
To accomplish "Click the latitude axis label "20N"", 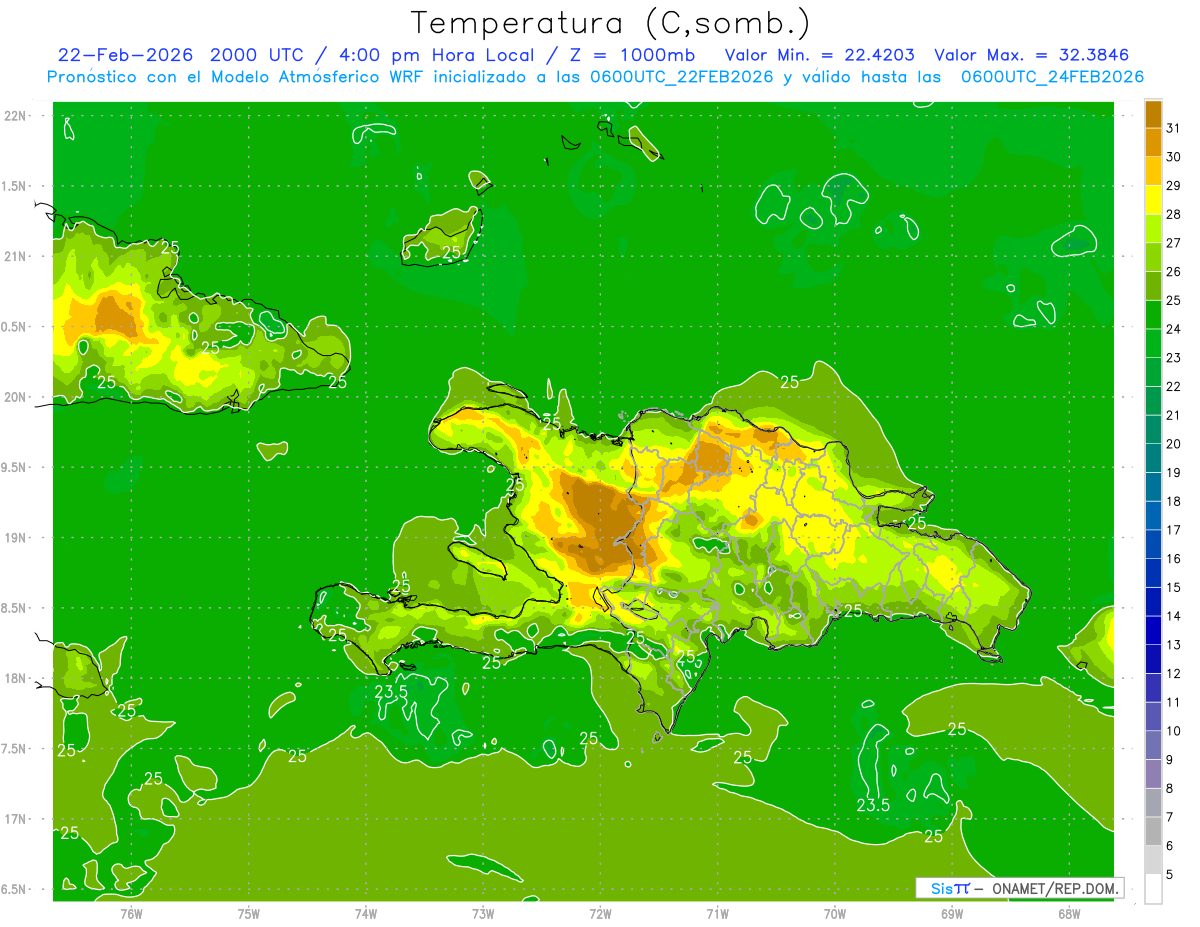I will 14,397.
